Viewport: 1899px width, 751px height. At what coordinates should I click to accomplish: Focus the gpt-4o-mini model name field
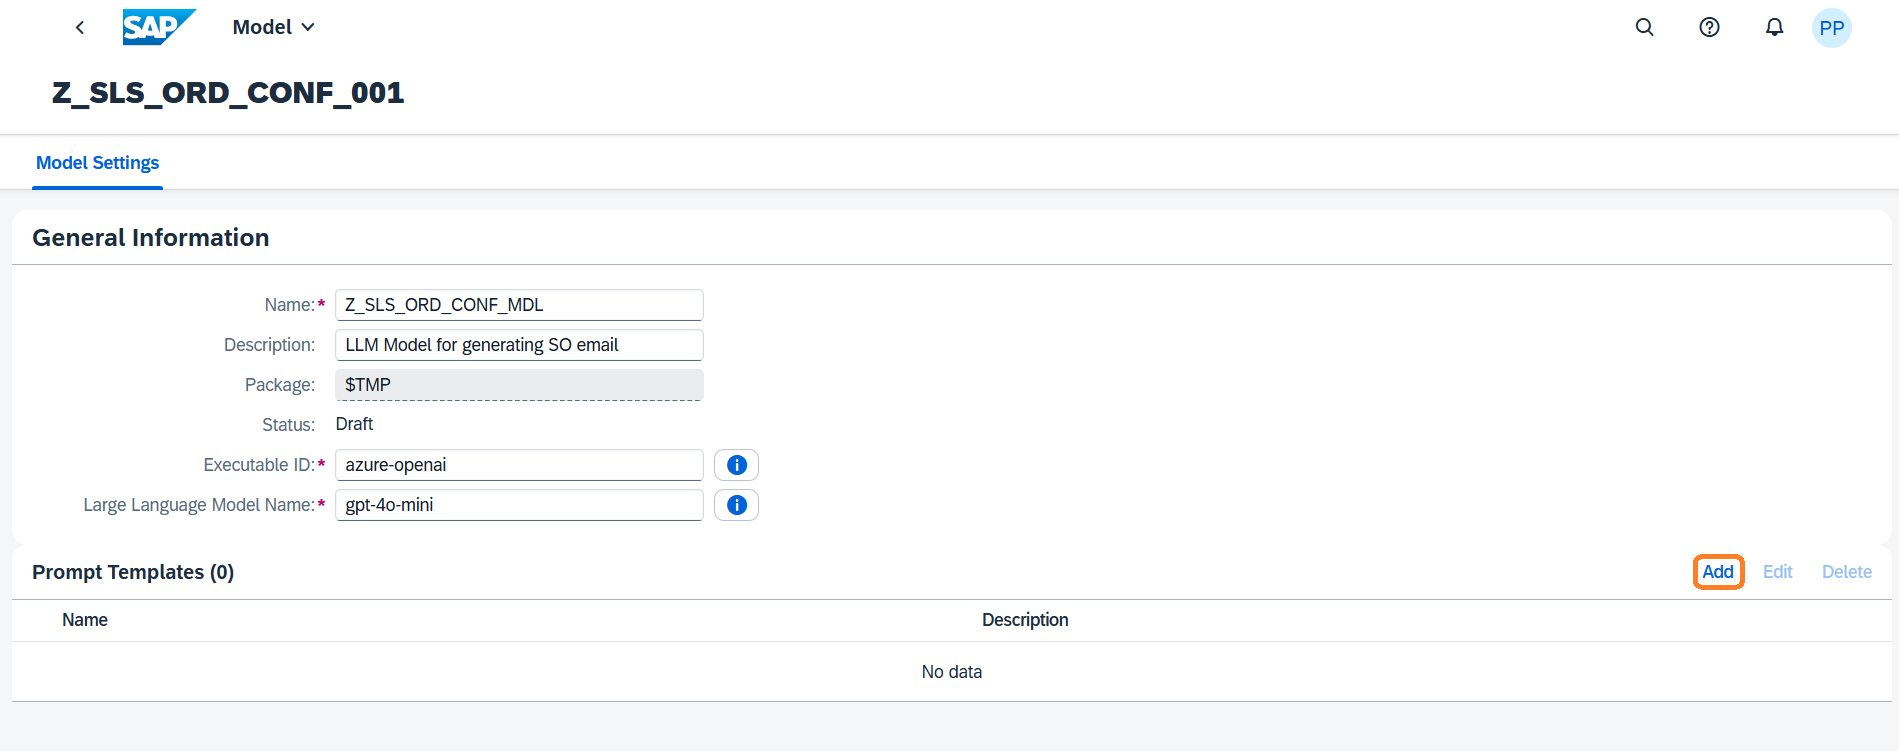[x=519, y=505]
